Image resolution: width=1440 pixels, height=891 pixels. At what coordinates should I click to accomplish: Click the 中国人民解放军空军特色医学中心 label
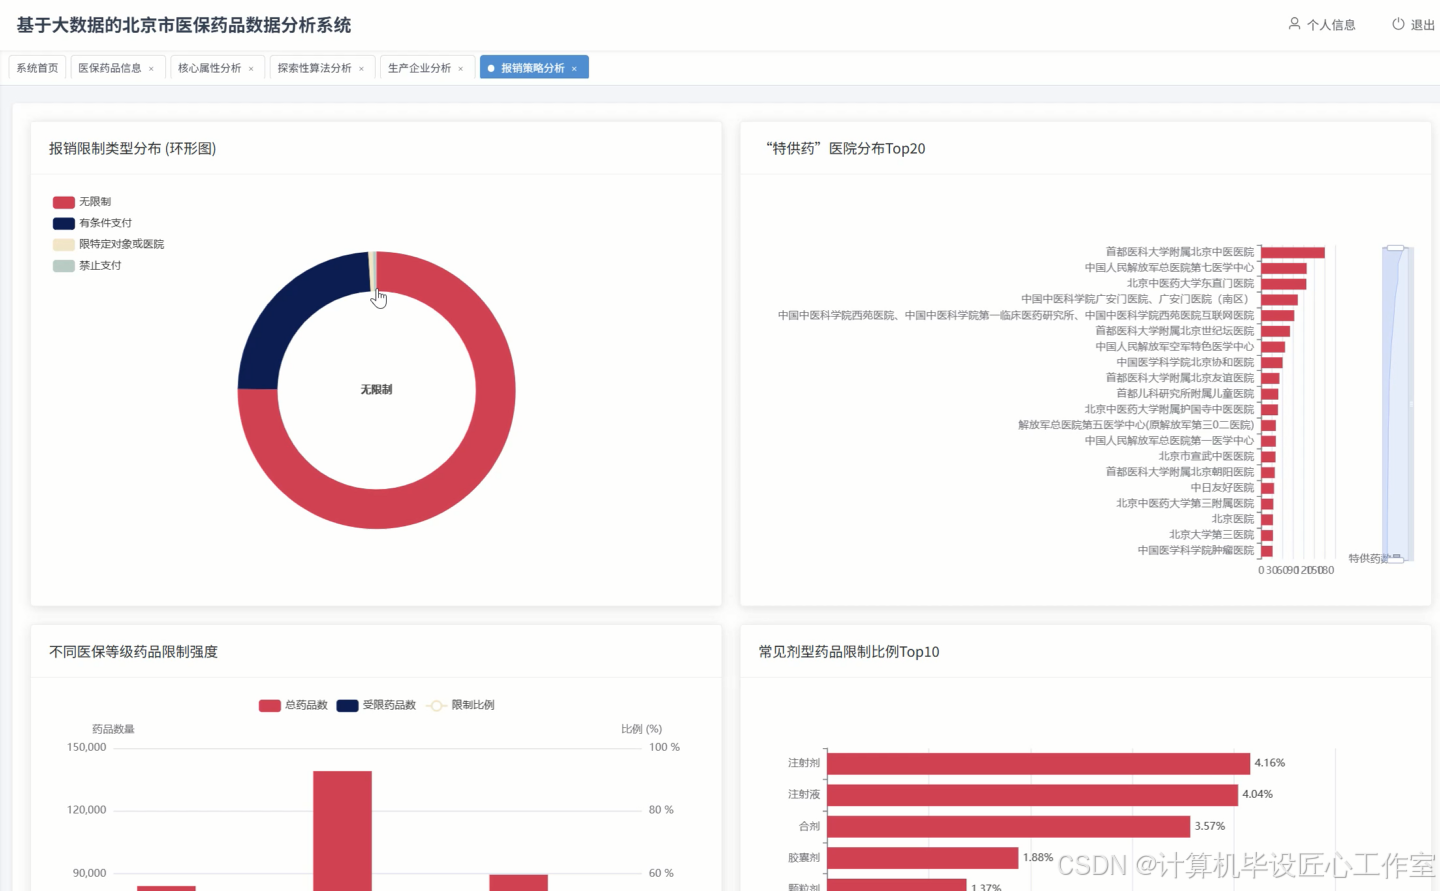(1174, 347)
